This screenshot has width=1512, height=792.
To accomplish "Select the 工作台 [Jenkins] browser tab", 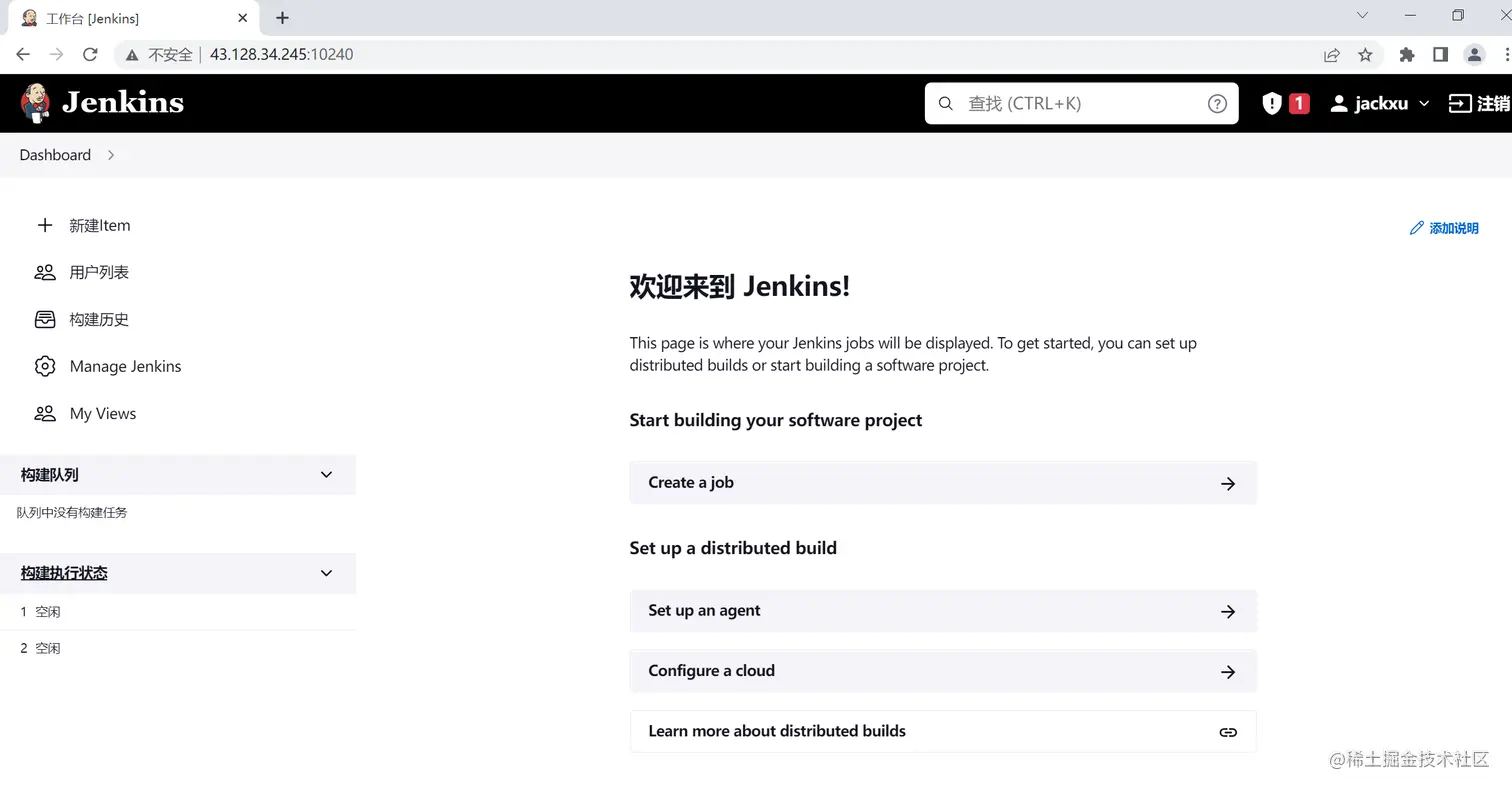I will (x=135, y=18).
